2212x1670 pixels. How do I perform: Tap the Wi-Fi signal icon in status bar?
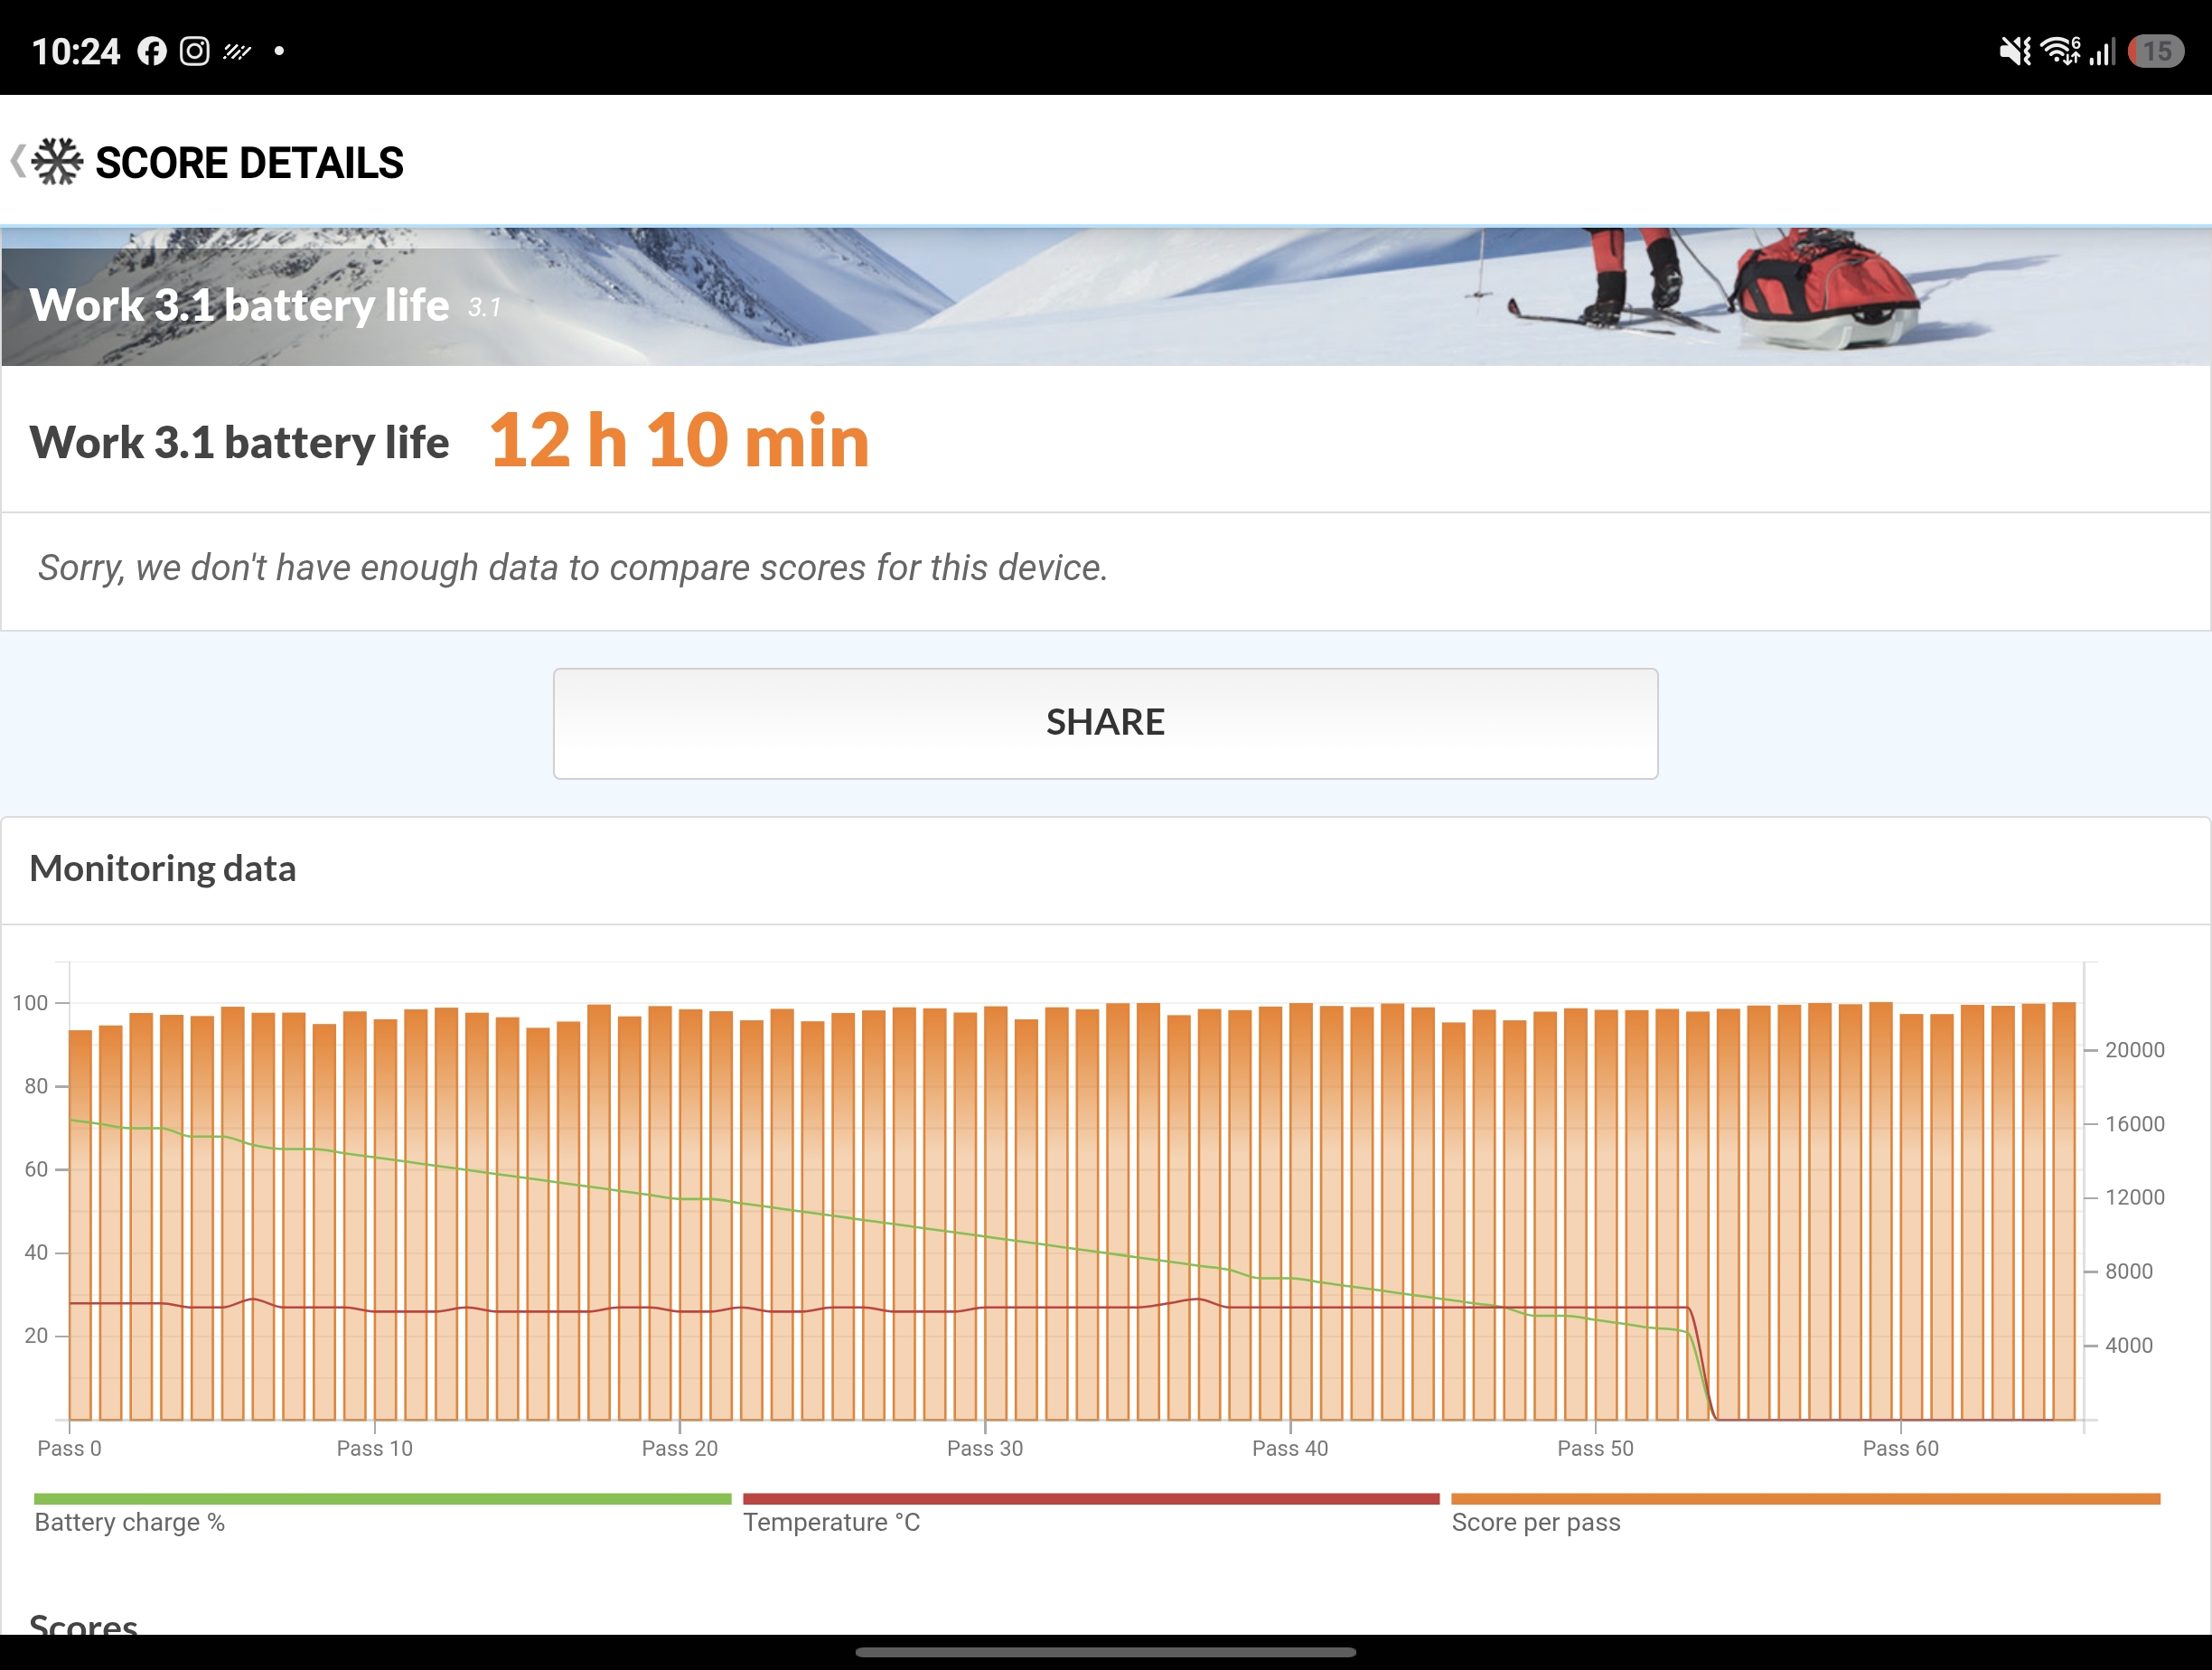tap(2060, 51)
